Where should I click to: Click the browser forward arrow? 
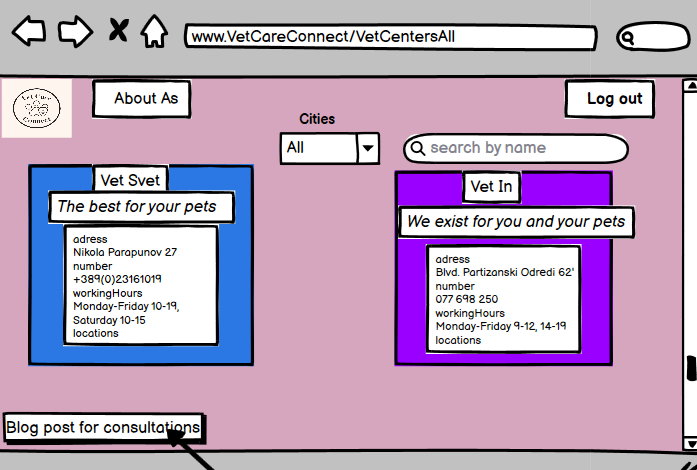click(x=75, y=31)
